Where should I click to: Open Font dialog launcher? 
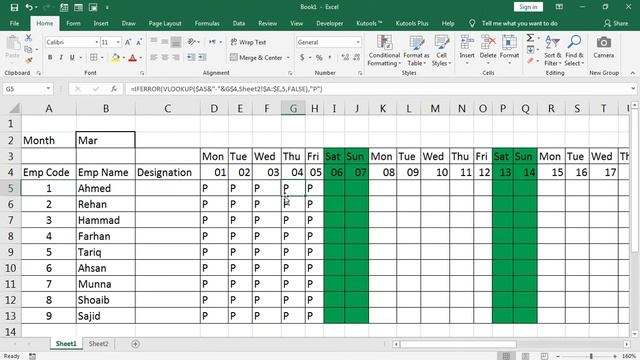pyautogui.click(x=142, y=73)
